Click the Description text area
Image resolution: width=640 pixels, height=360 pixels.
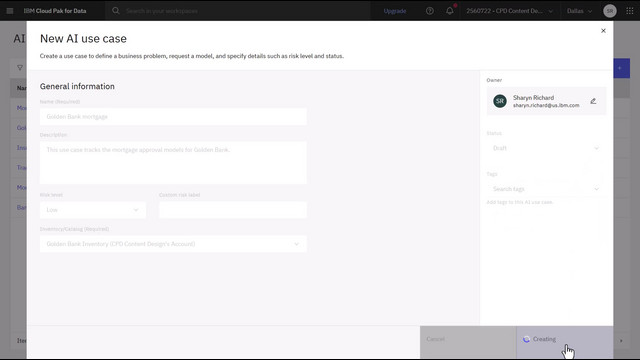[x=173, y=162]
